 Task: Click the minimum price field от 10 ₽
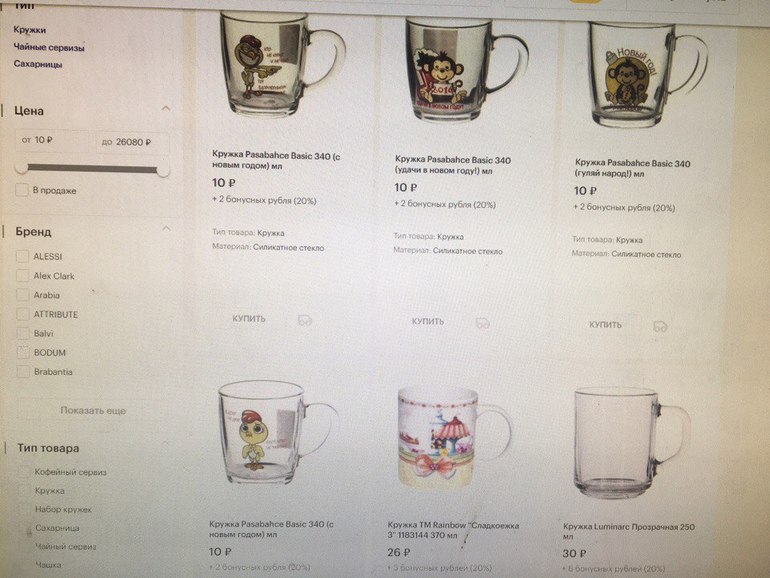tap(52, 140)
